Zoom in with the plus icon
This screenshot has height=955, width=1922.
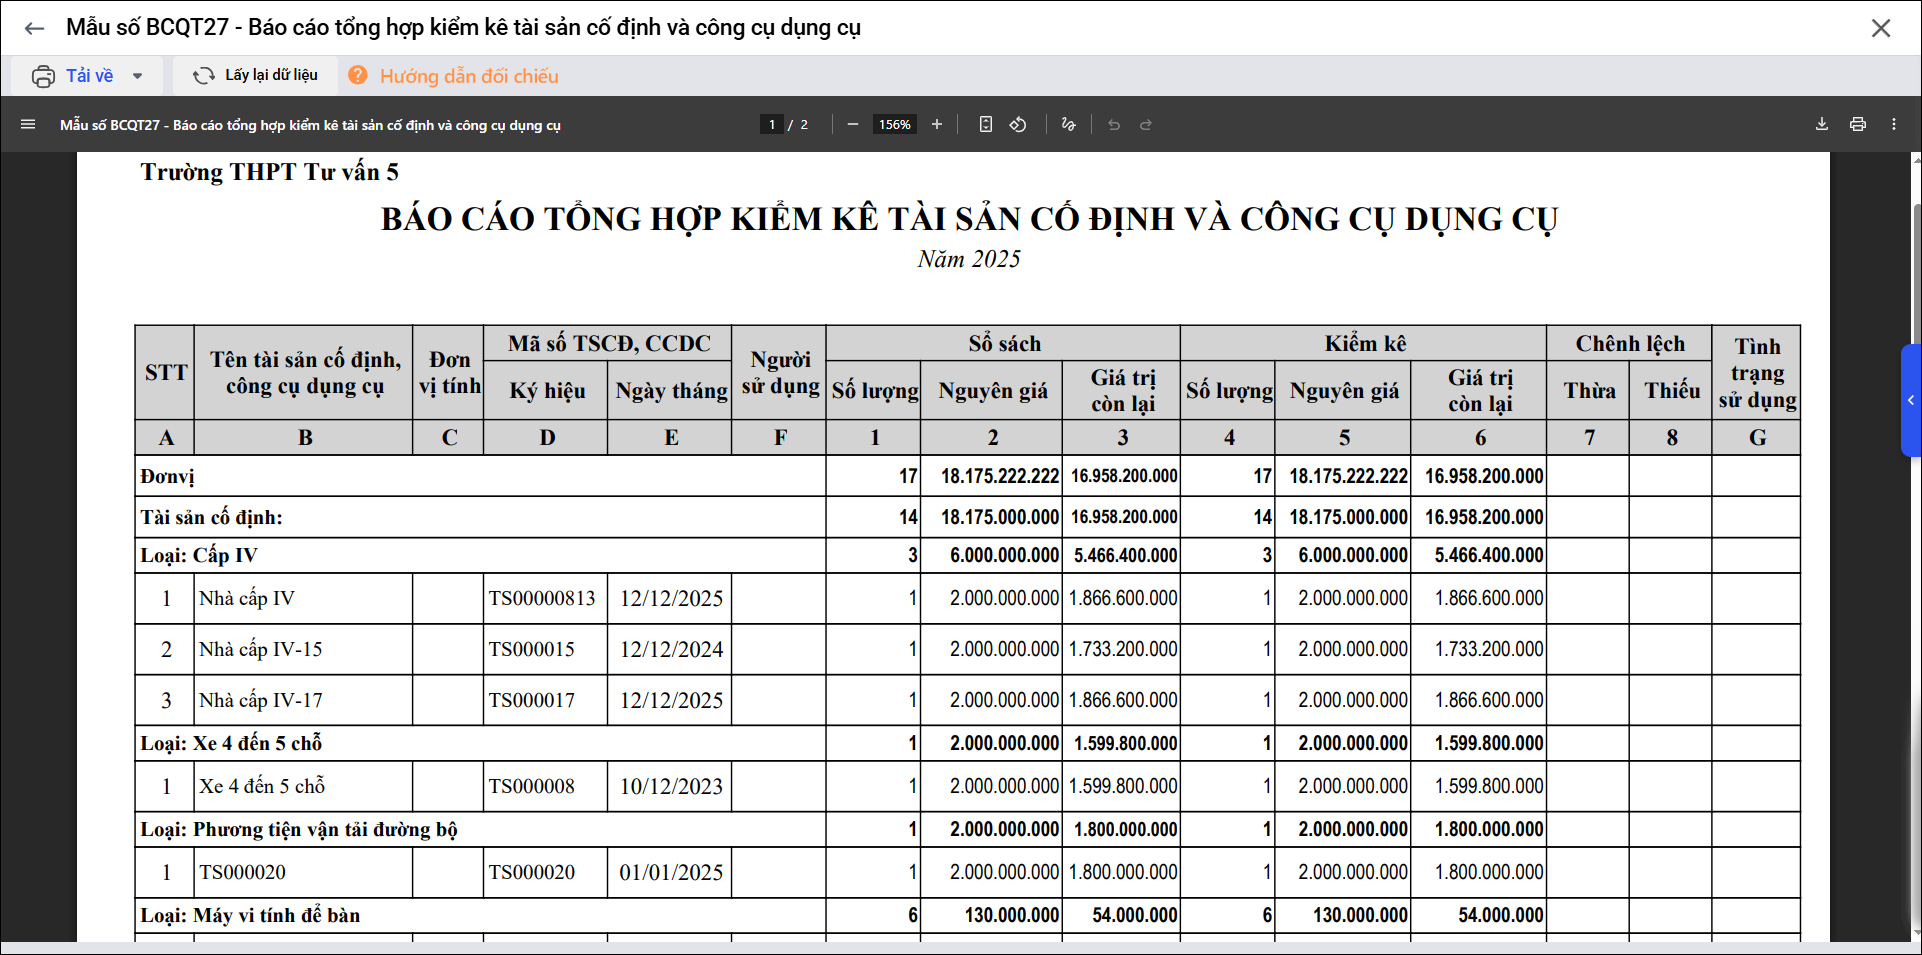coord(936,124)
